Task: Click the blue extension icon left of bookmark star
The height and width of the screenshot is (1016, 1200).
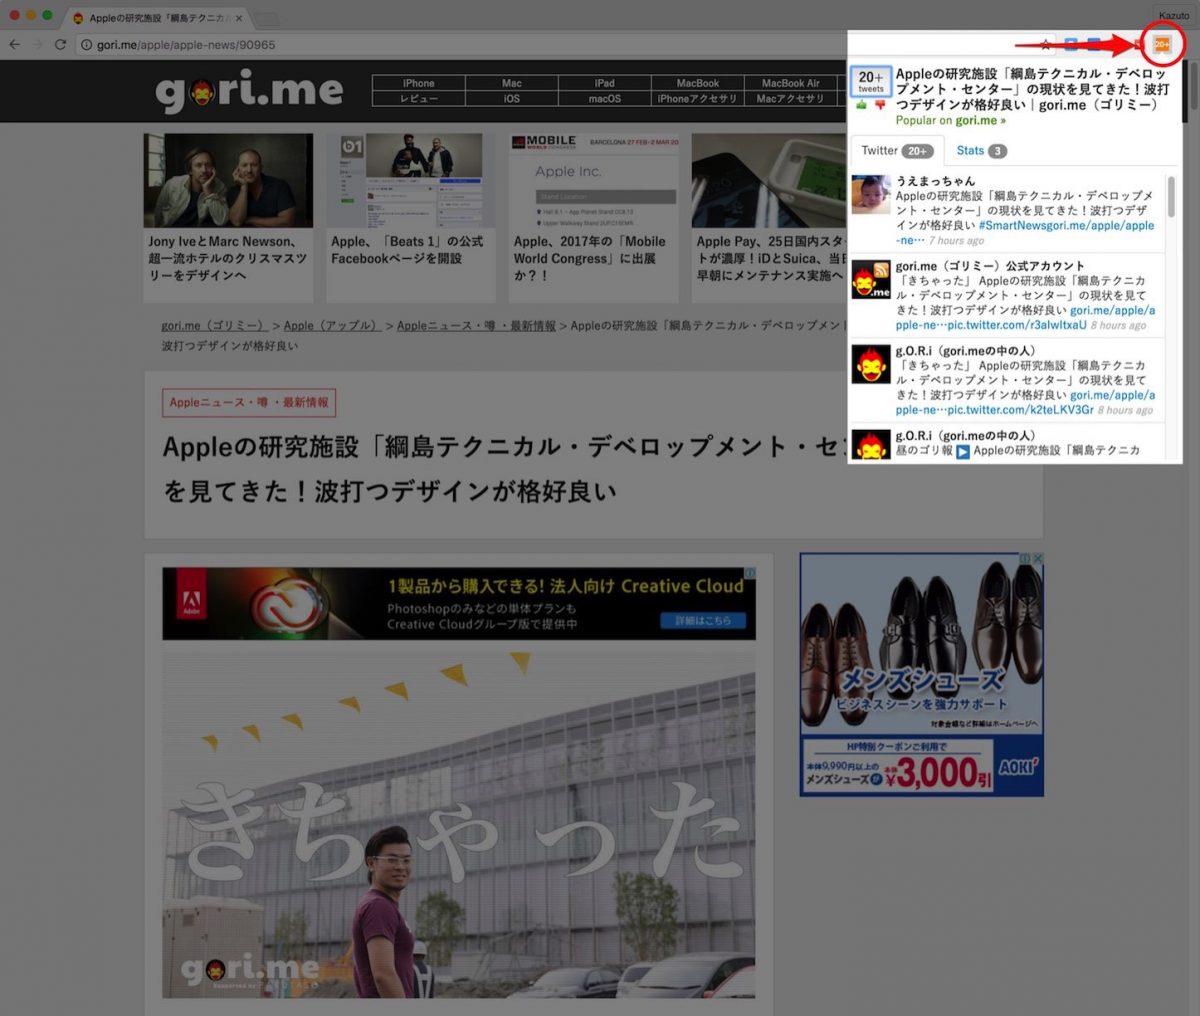Action: pyautogui.click(x=1068, y=44)
